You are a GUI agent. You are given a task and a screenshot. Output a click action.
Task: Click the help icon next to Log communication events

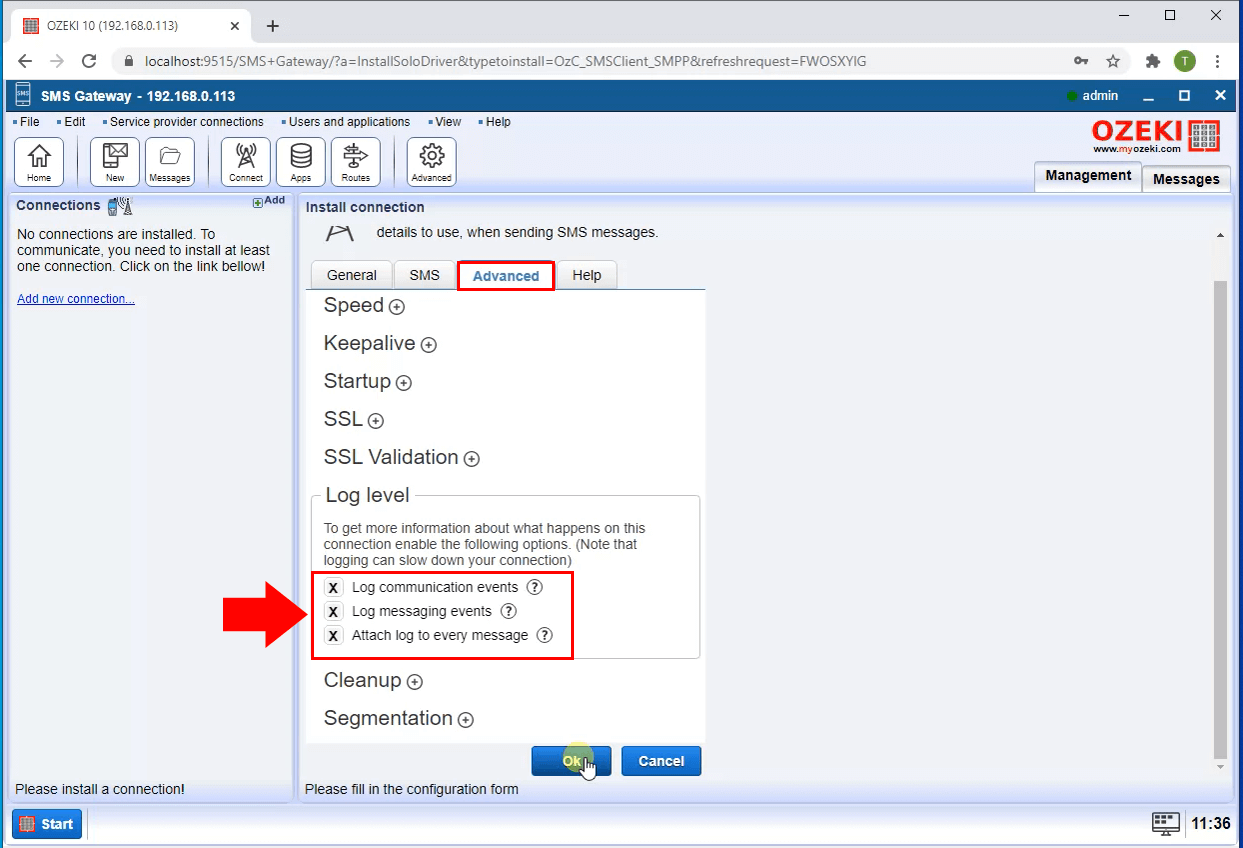[534, 587]
